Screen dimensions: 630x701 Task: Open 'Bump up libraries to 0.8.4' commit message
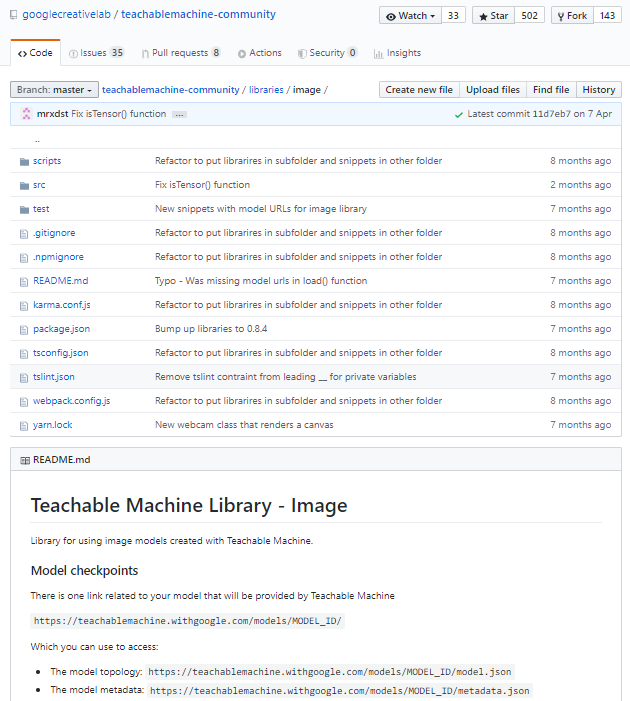[211, 329]
